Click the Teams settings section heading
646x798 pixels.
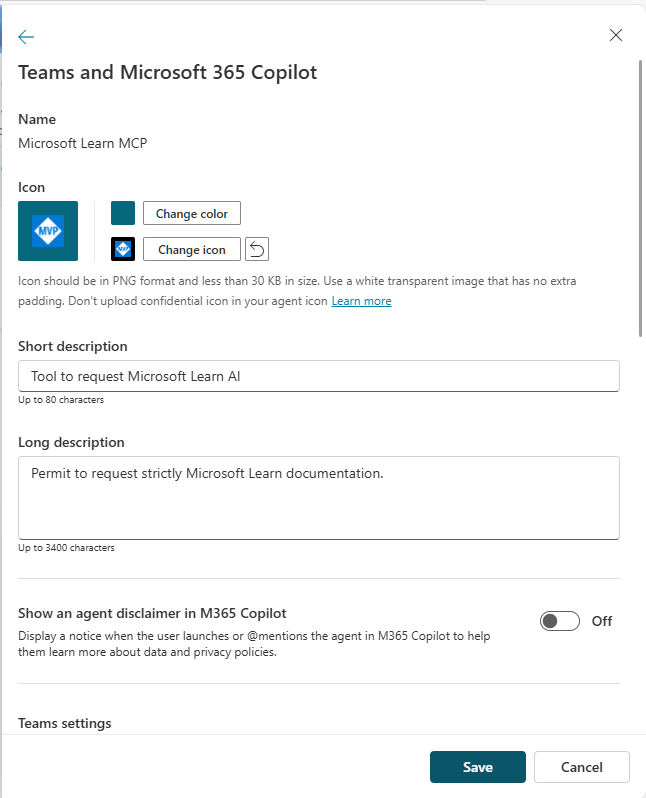click(65, 723)
